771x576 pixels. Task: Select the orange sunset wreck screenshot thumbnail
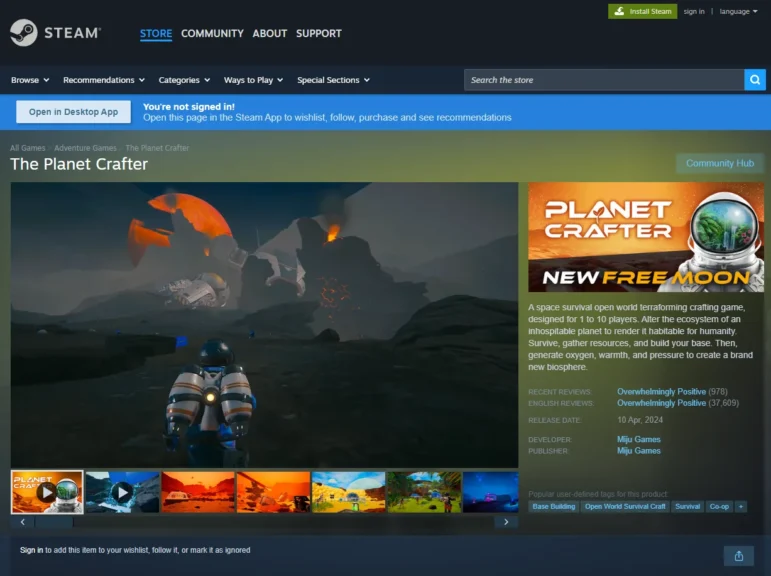tap(273, 492)
